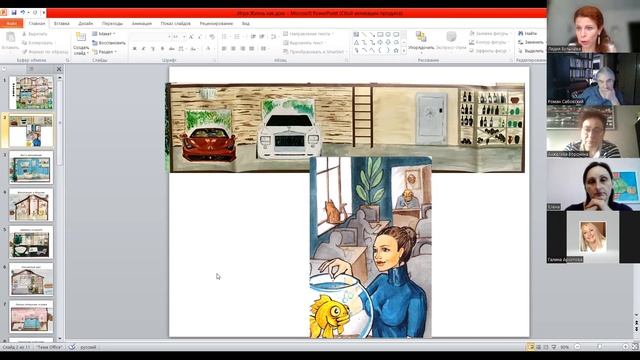Open the Customize Quick Access Toolbar arrow
The height and width of the screenshot is (360, 640).
[43, 13]
